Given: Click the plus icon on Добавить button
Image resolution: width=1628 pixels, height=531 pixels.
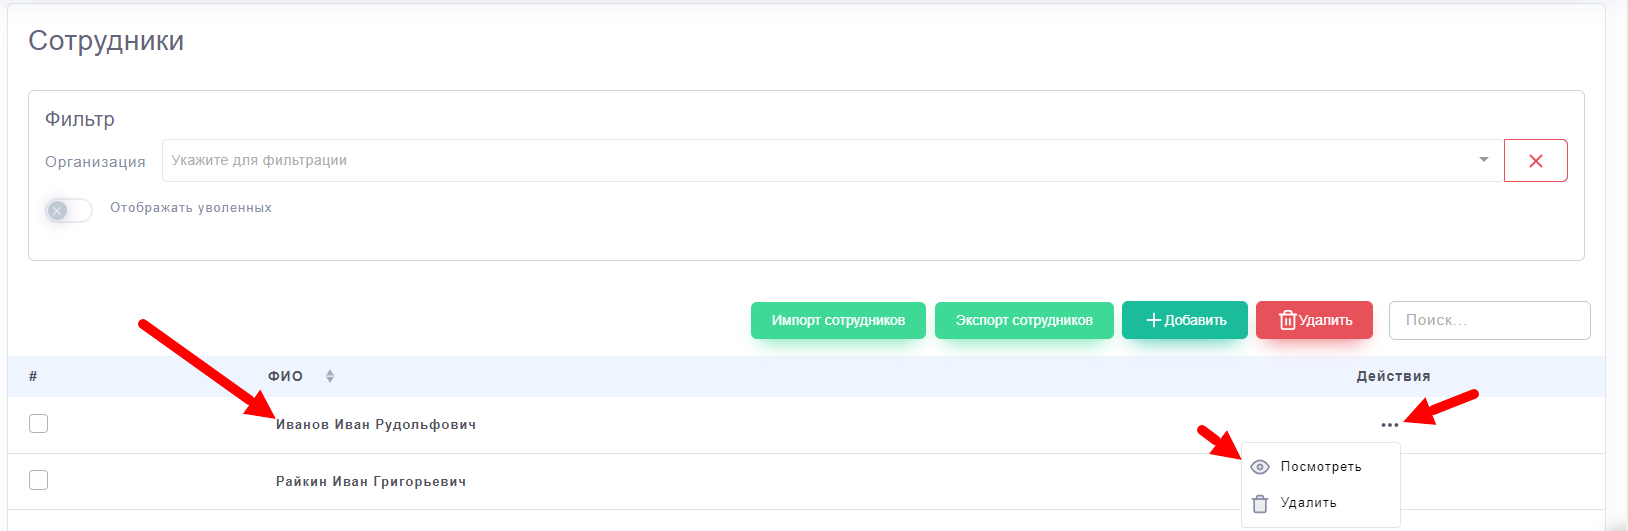Looking at the screenshot, I should pyautogui.click(x=1153, y=320).
